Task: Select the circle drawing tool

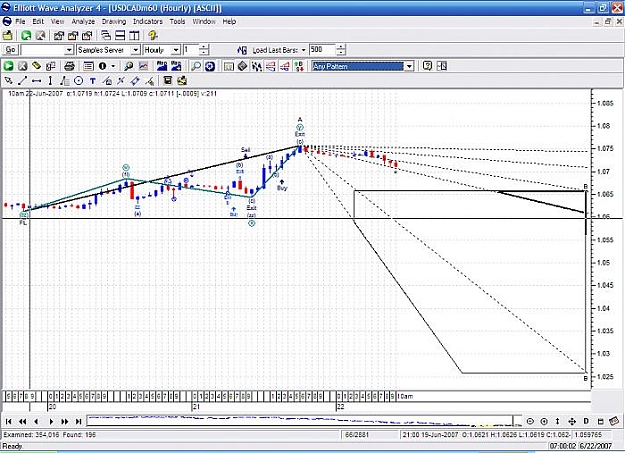Action: 79,81
